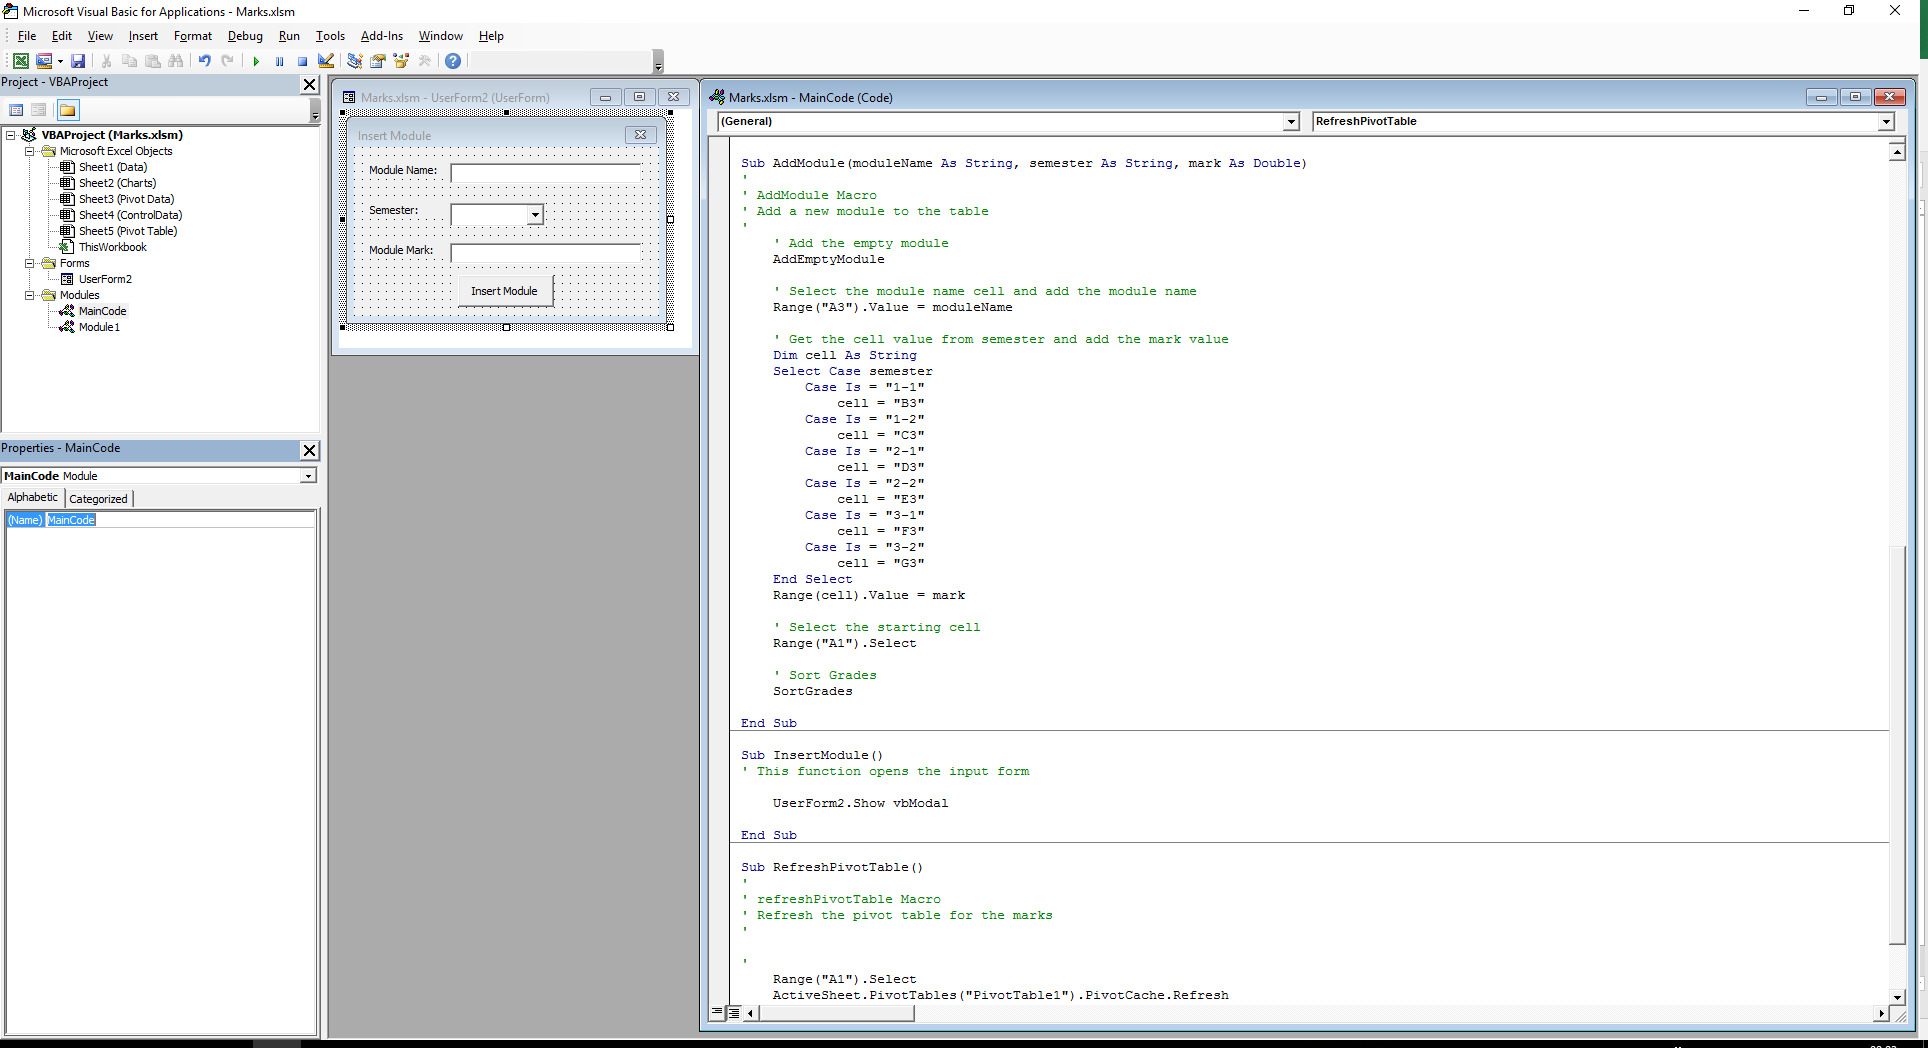Click the Insert UserForm toolbar icon
The image size is (1928, 1048).
pos(44,61)
